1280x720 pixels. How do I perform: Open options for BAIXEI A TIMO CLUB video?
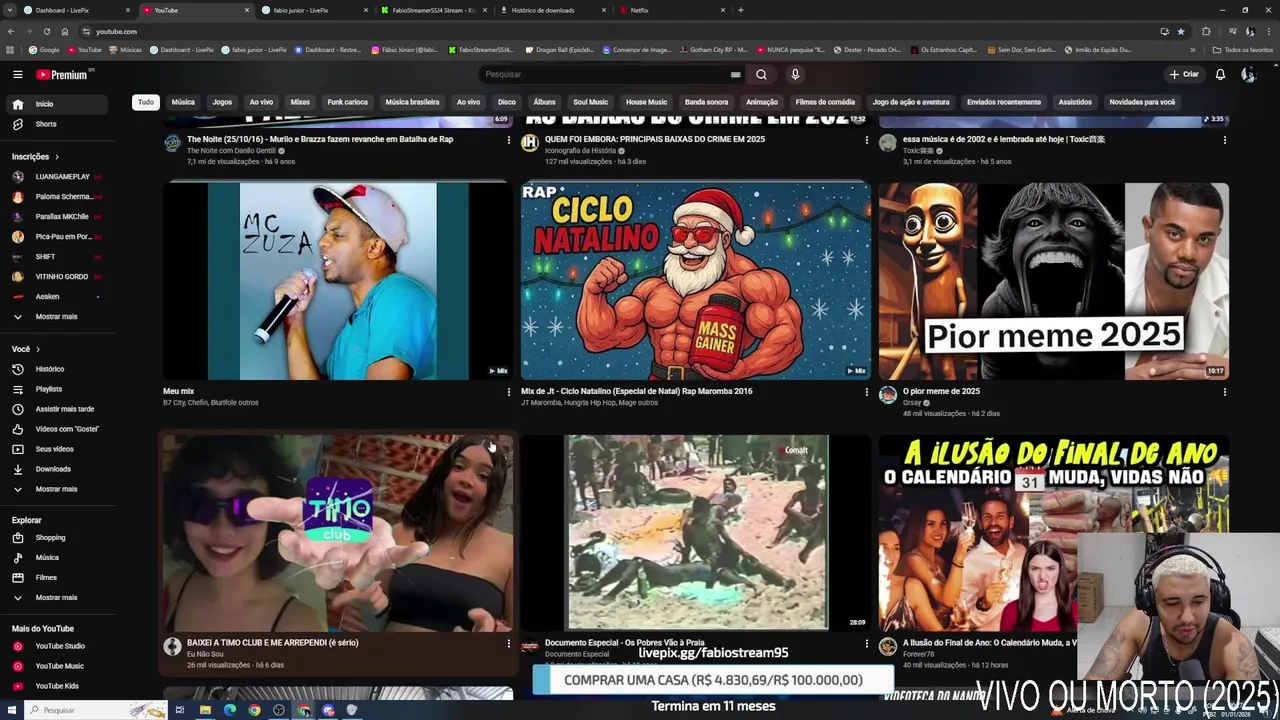click(x=508, y=644)
